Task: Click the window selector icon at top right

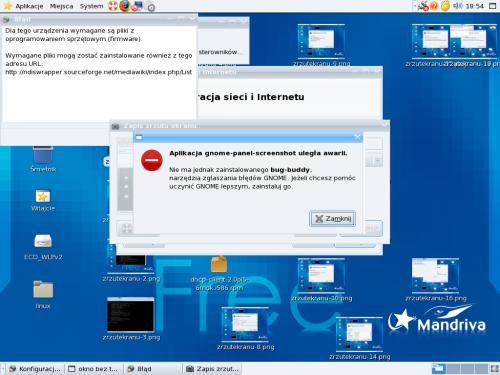Action: point(493,6)
